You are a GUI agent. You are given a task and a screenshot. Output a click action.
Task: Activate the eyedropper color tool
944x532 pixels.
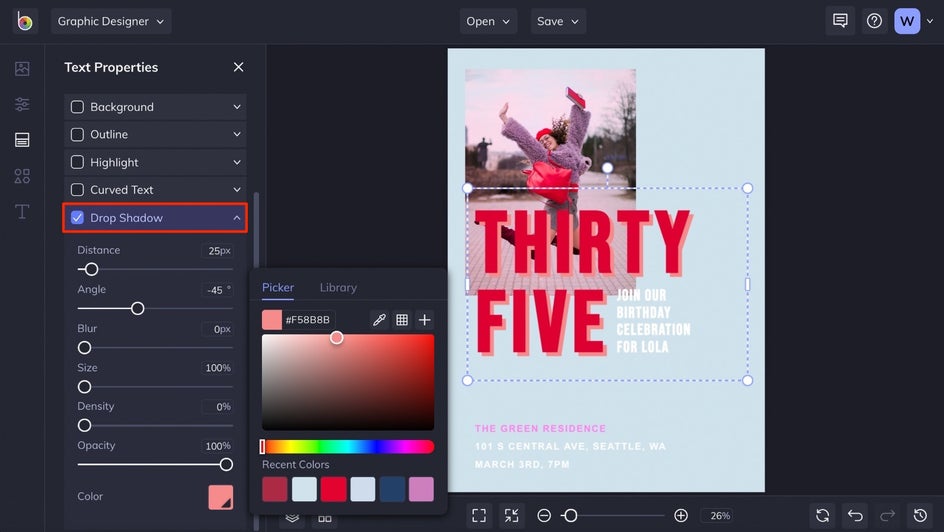click(x=379, y=320)
